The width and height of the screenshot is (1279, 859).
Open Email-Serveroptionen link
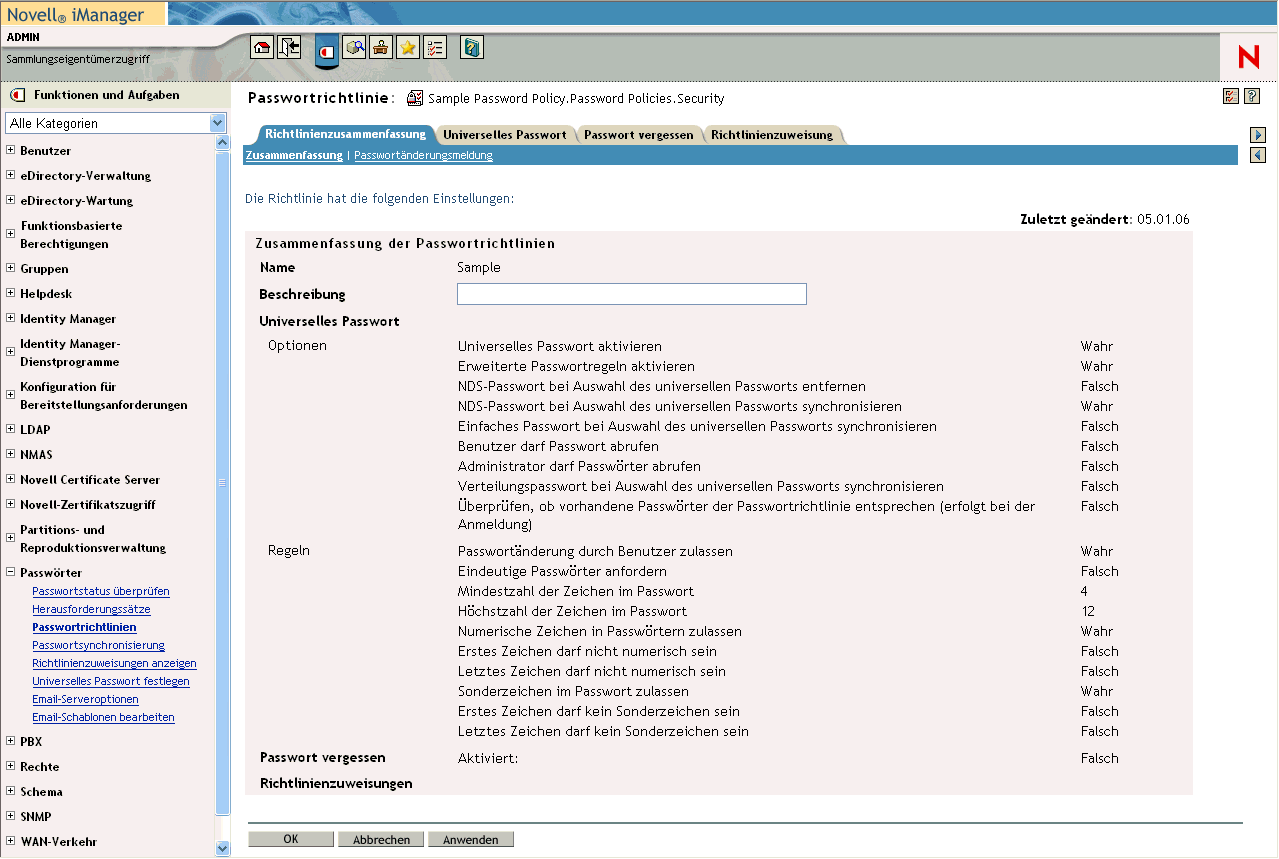click(85, 699)
